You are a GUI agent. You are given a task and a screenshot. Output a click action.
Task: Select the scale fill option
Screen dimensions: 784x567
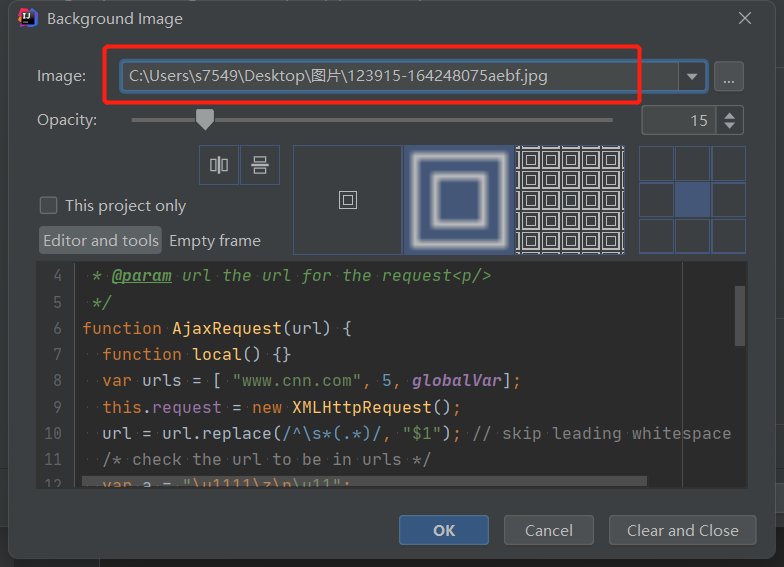coord(458,200)
